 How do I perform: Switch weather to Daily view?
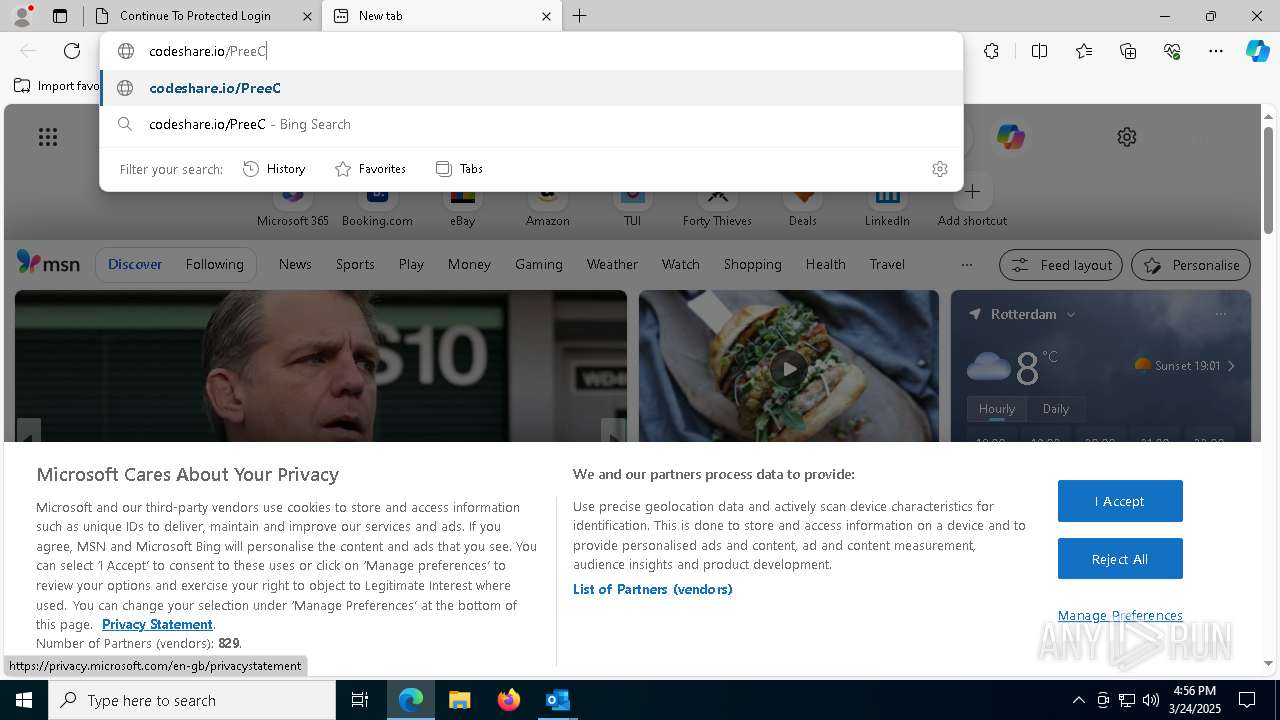click(x=1055, y=409)
